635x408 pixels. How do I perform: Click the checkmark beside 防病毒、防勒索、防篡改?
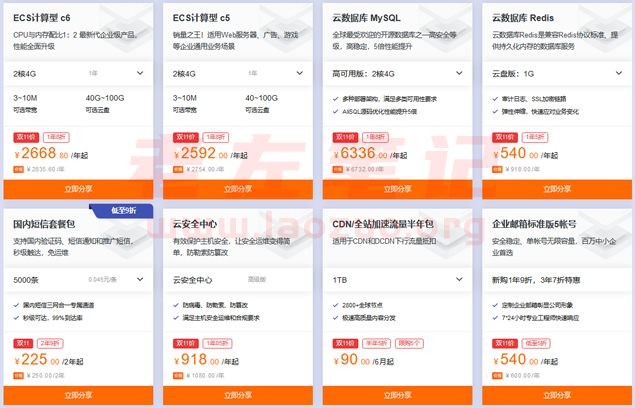pos(176,305)
